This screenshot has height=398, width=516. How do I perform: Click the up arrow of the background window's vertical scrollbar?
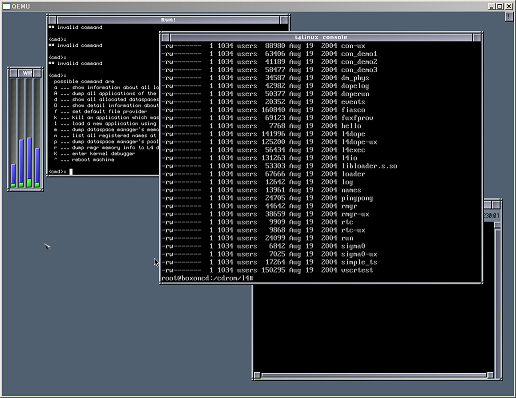click(498, 226)
